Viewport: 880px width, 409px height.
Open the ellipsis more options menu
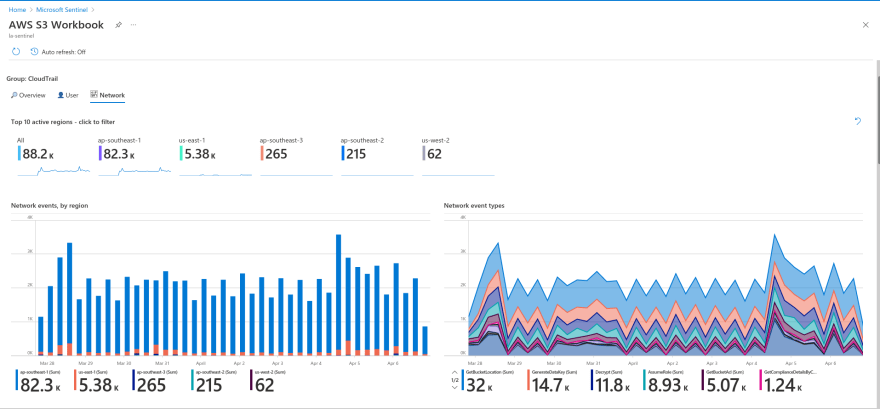[133, 25]
